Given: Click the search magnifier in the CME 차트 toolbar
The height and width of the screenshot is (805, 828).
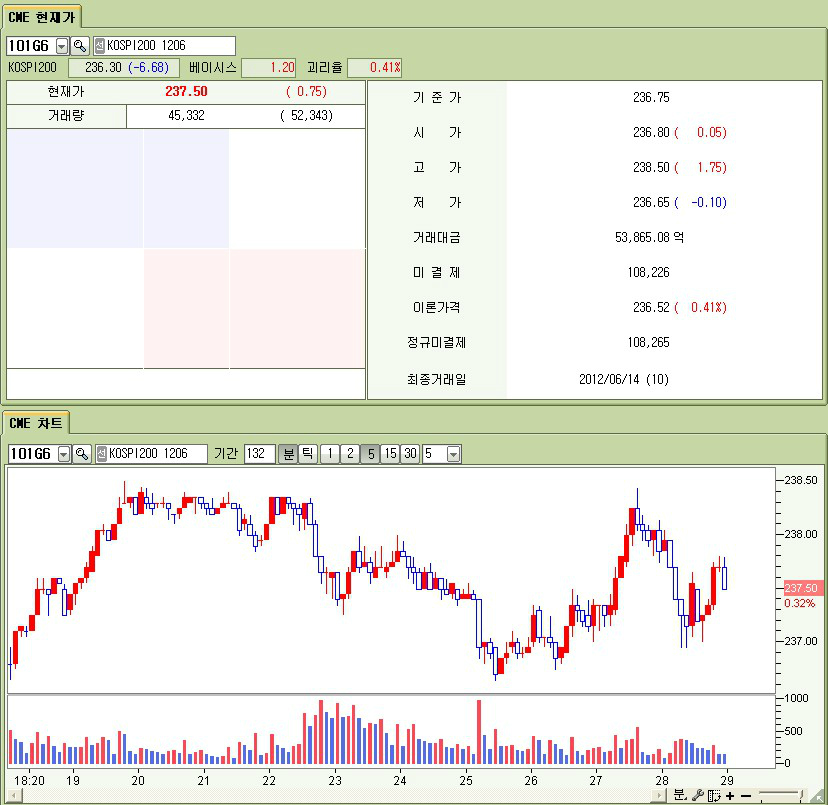Looking at the screenshot, I should click(82, 454).
